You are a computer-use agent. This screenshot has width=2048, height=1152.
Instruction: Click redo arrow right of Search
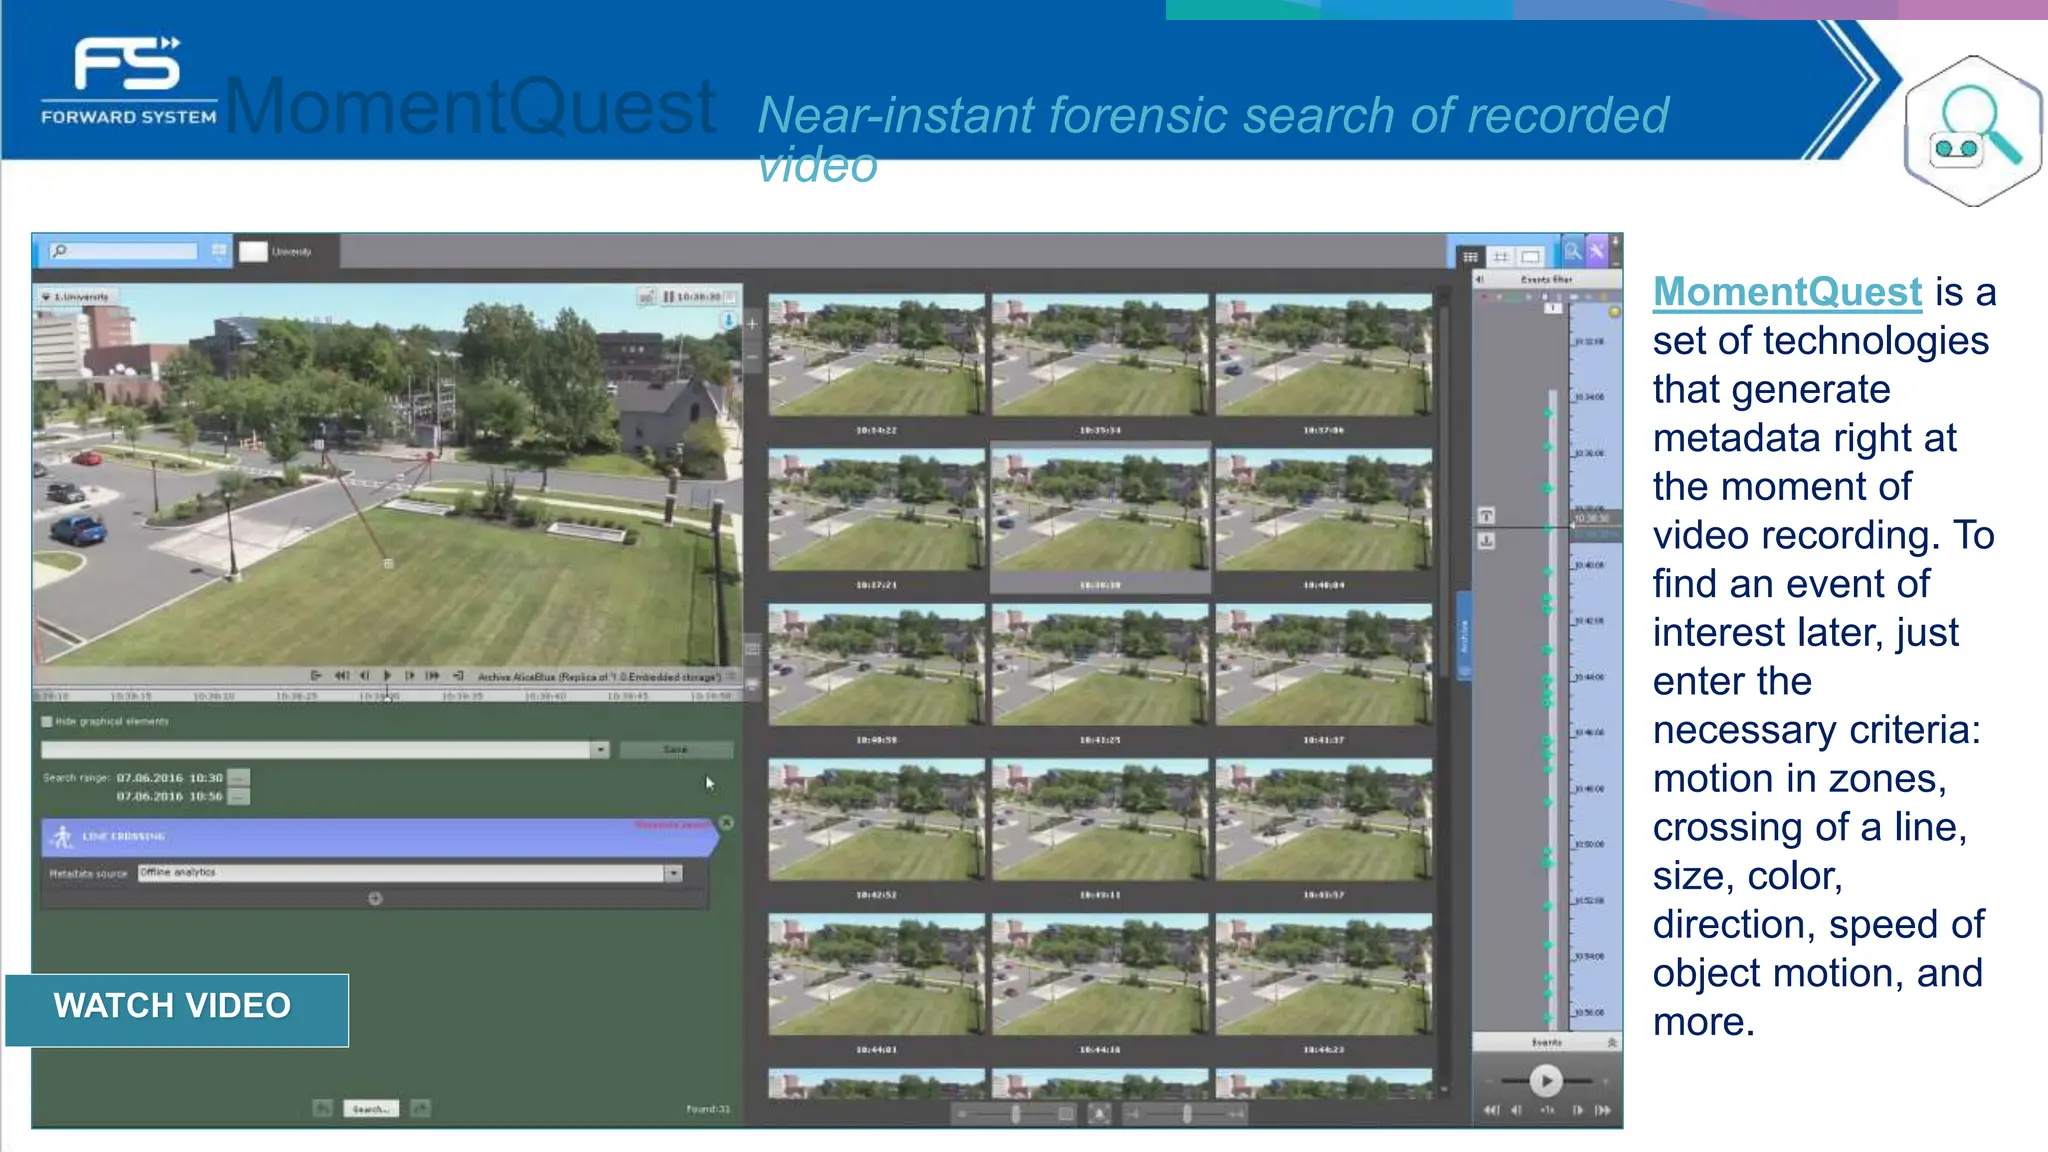click(x=420, y=1109)
